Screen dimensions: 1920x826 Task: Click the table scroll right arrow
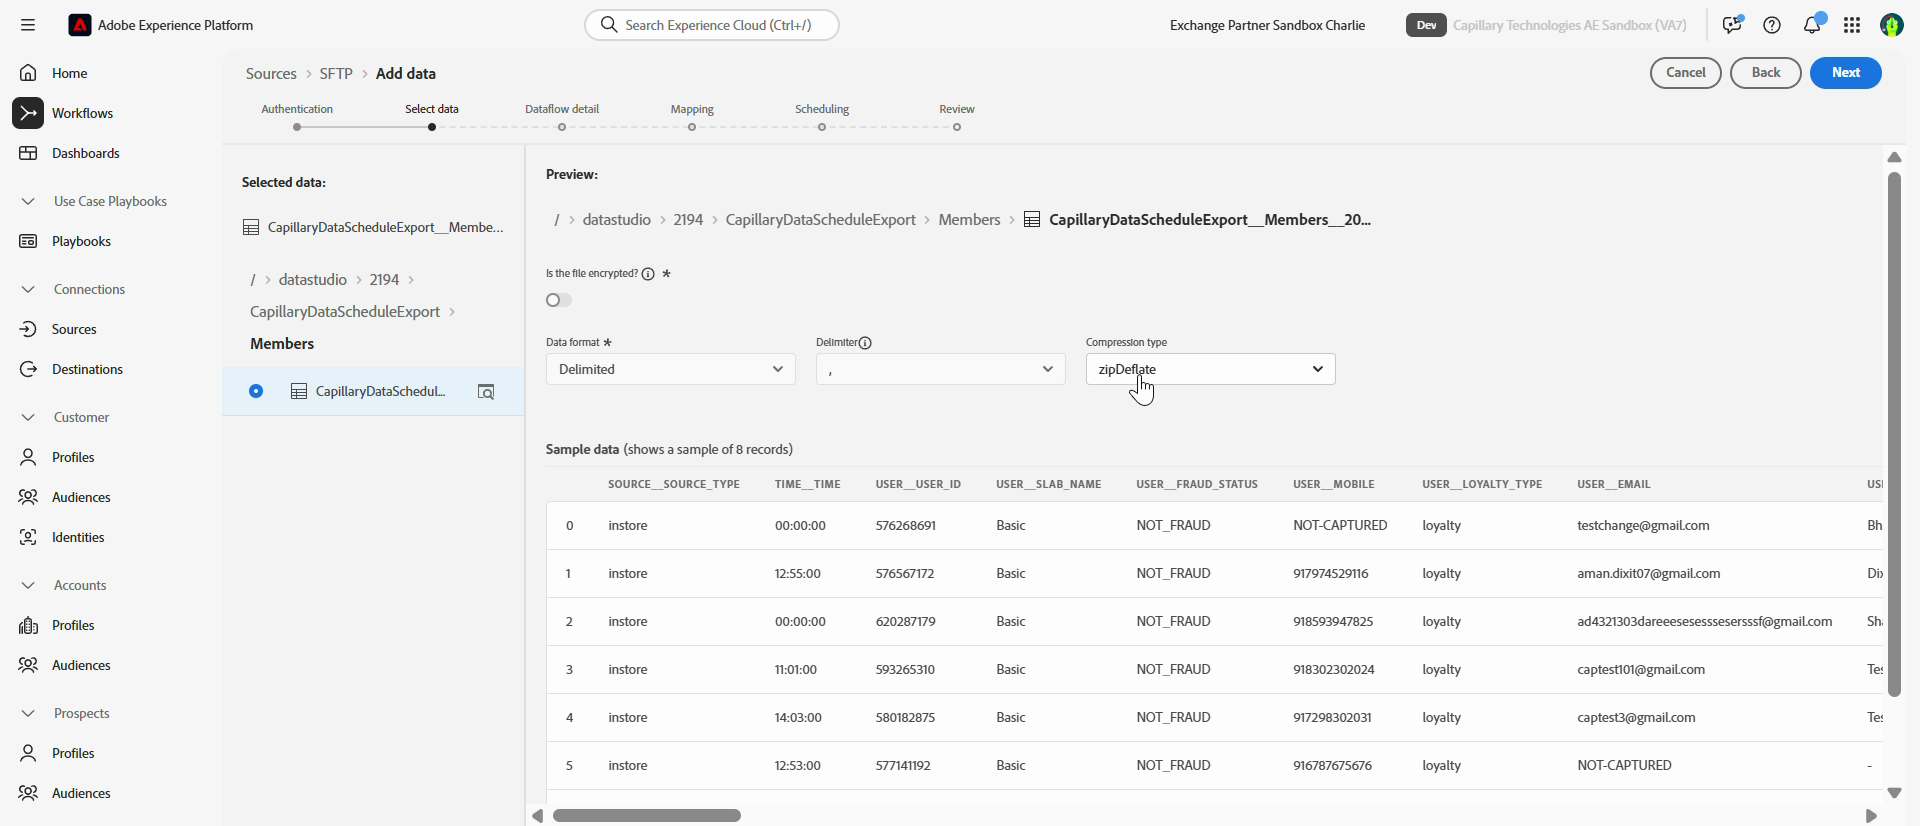tap(1871, 816)
